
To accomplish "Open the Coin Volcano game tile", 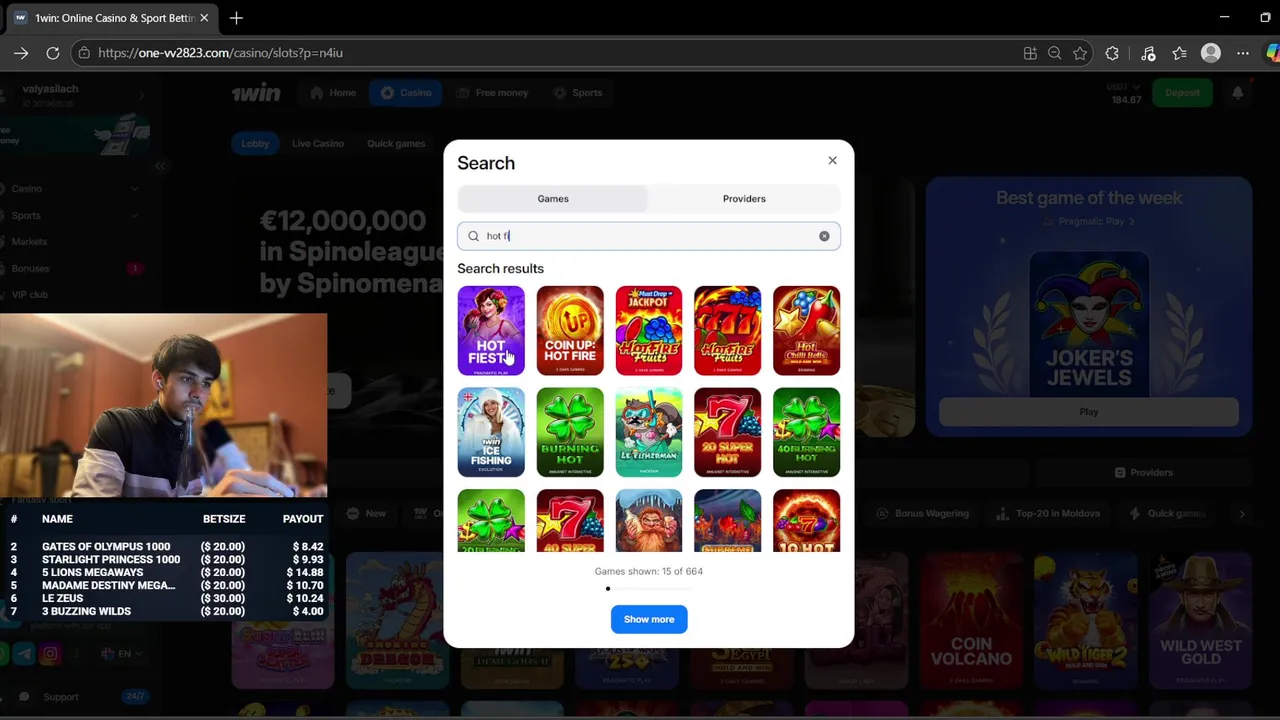I will coord(971,620).
